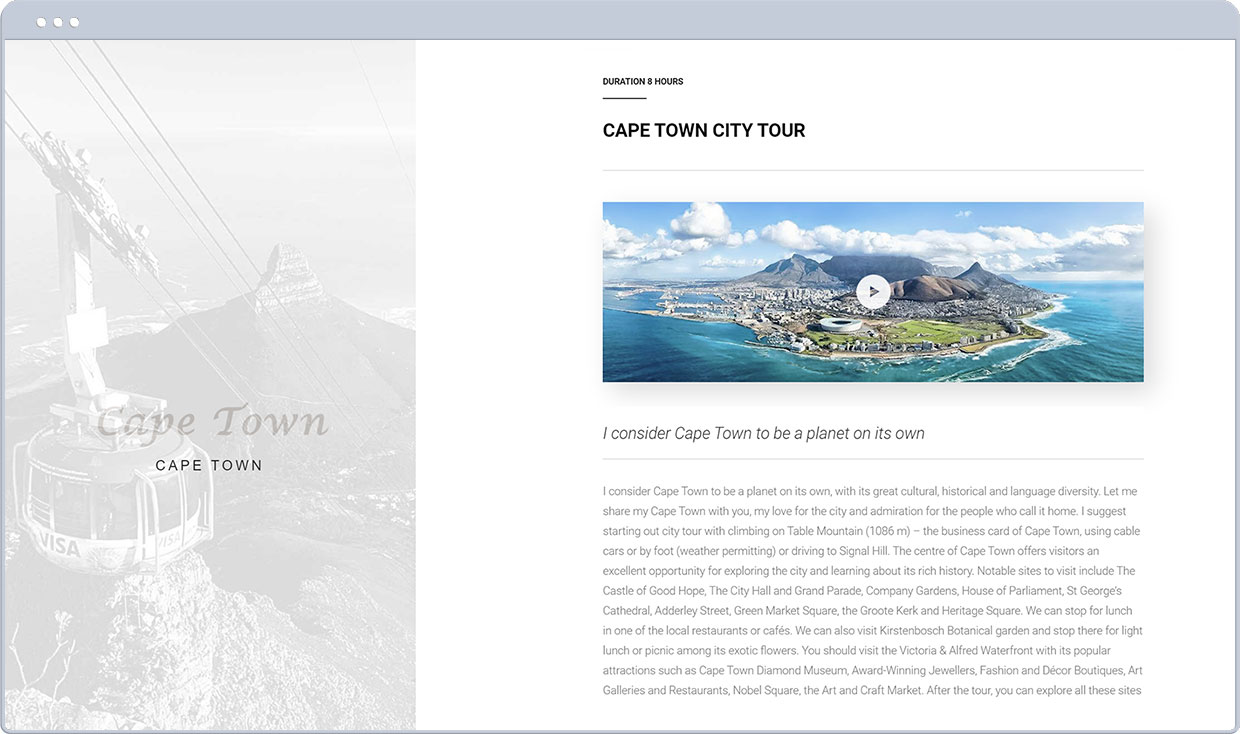This screenshot has height=734, width=1240.
Task: Click the middle window control dot
Action: click(x=58, y=22)
